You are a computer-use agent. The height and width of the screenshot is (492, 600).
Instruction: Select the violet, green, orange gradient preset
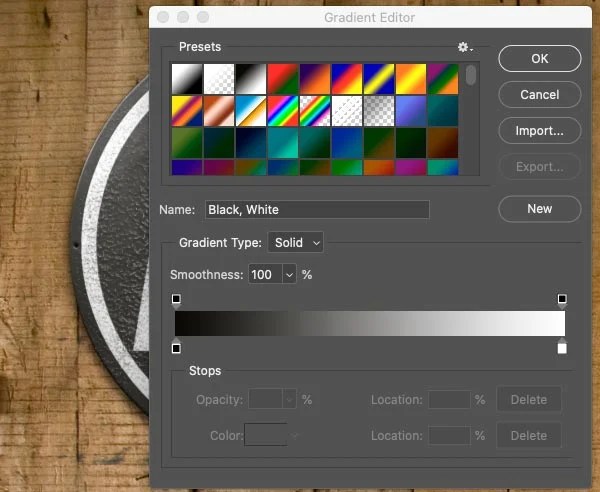point(443,79)
